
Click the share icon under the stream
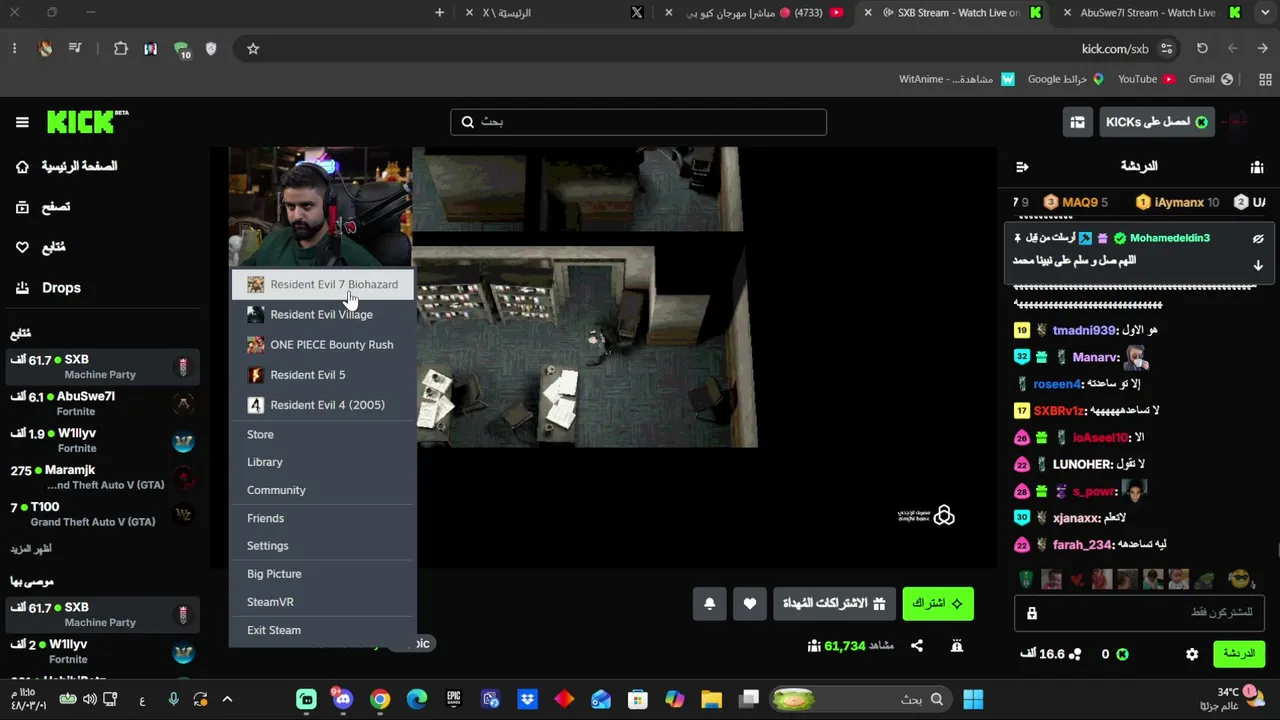pyautogui.click(x=917, y=646)
